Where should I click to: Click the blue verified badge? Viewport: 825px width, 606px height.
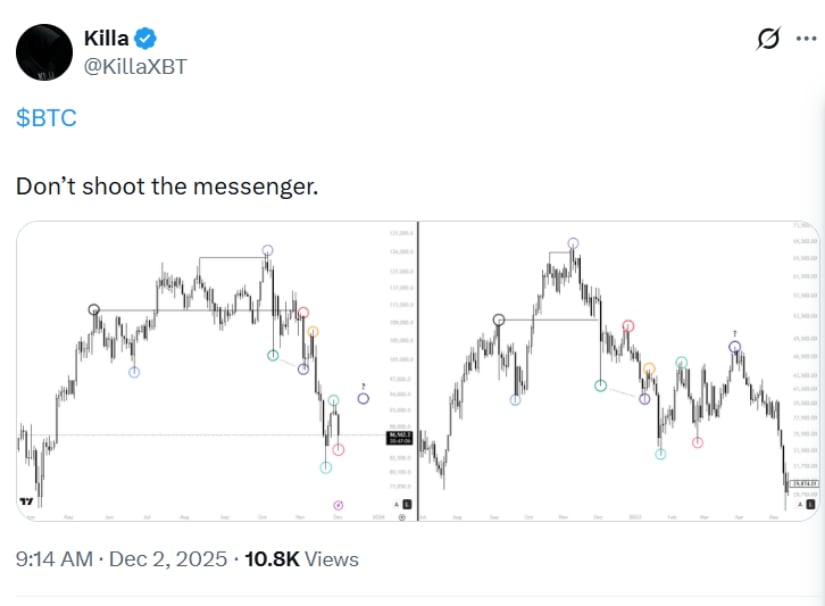point(147,39)
